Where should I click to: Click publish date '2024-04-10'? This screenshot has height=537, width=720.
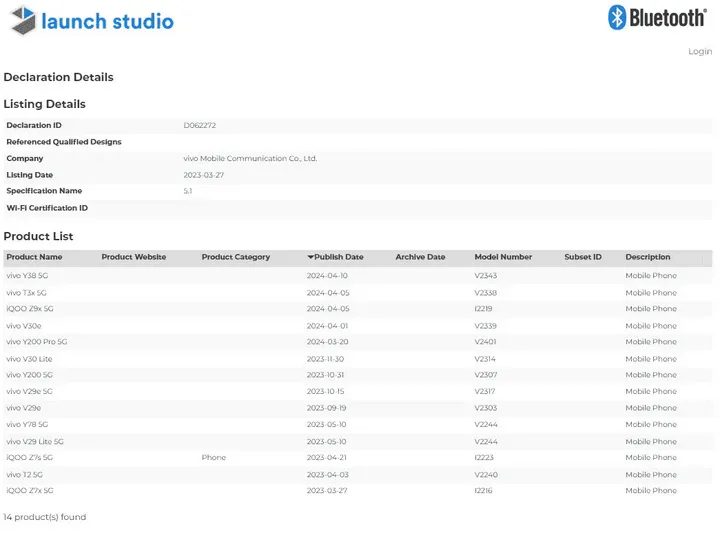(327, 276)
